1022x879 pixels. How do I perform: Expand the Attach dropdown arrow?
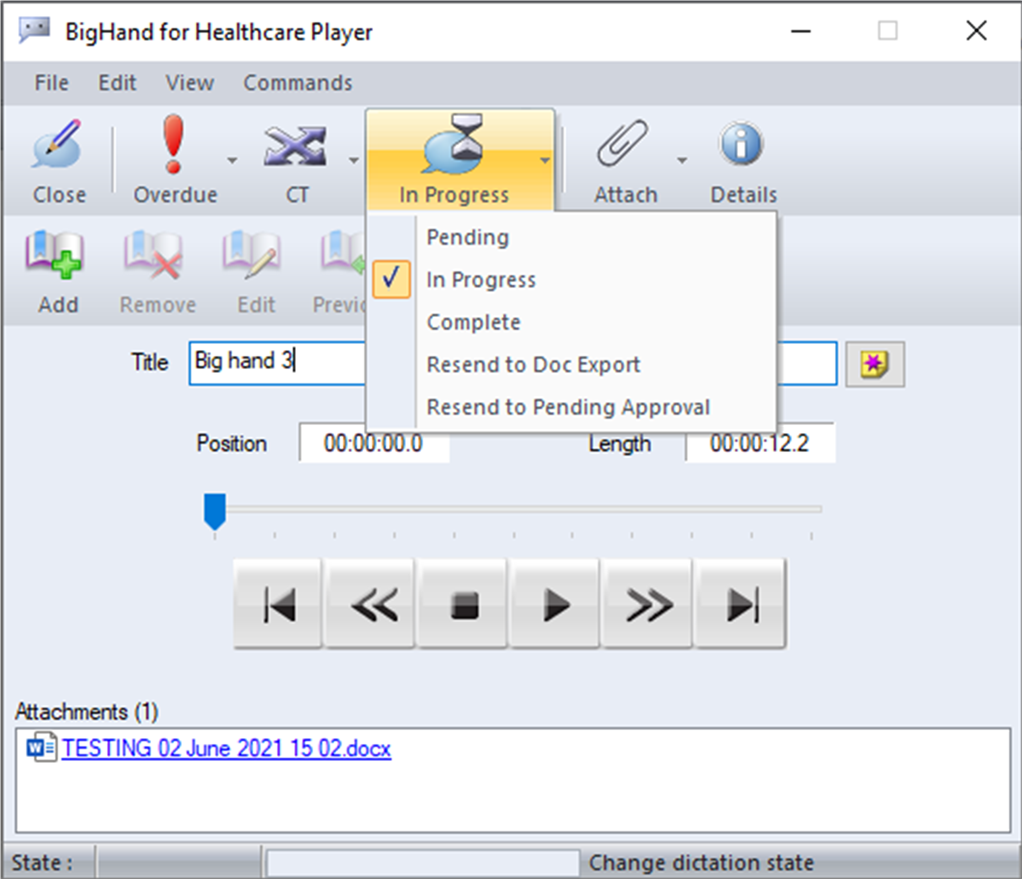click(x=682, y=160)
